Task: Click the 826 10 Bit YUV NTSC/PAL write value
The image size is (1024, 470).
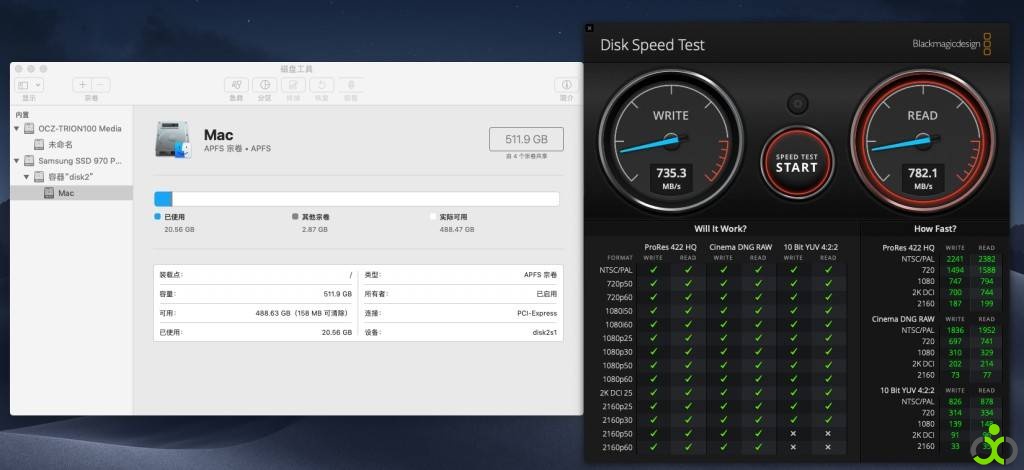Action: [955, 401]
